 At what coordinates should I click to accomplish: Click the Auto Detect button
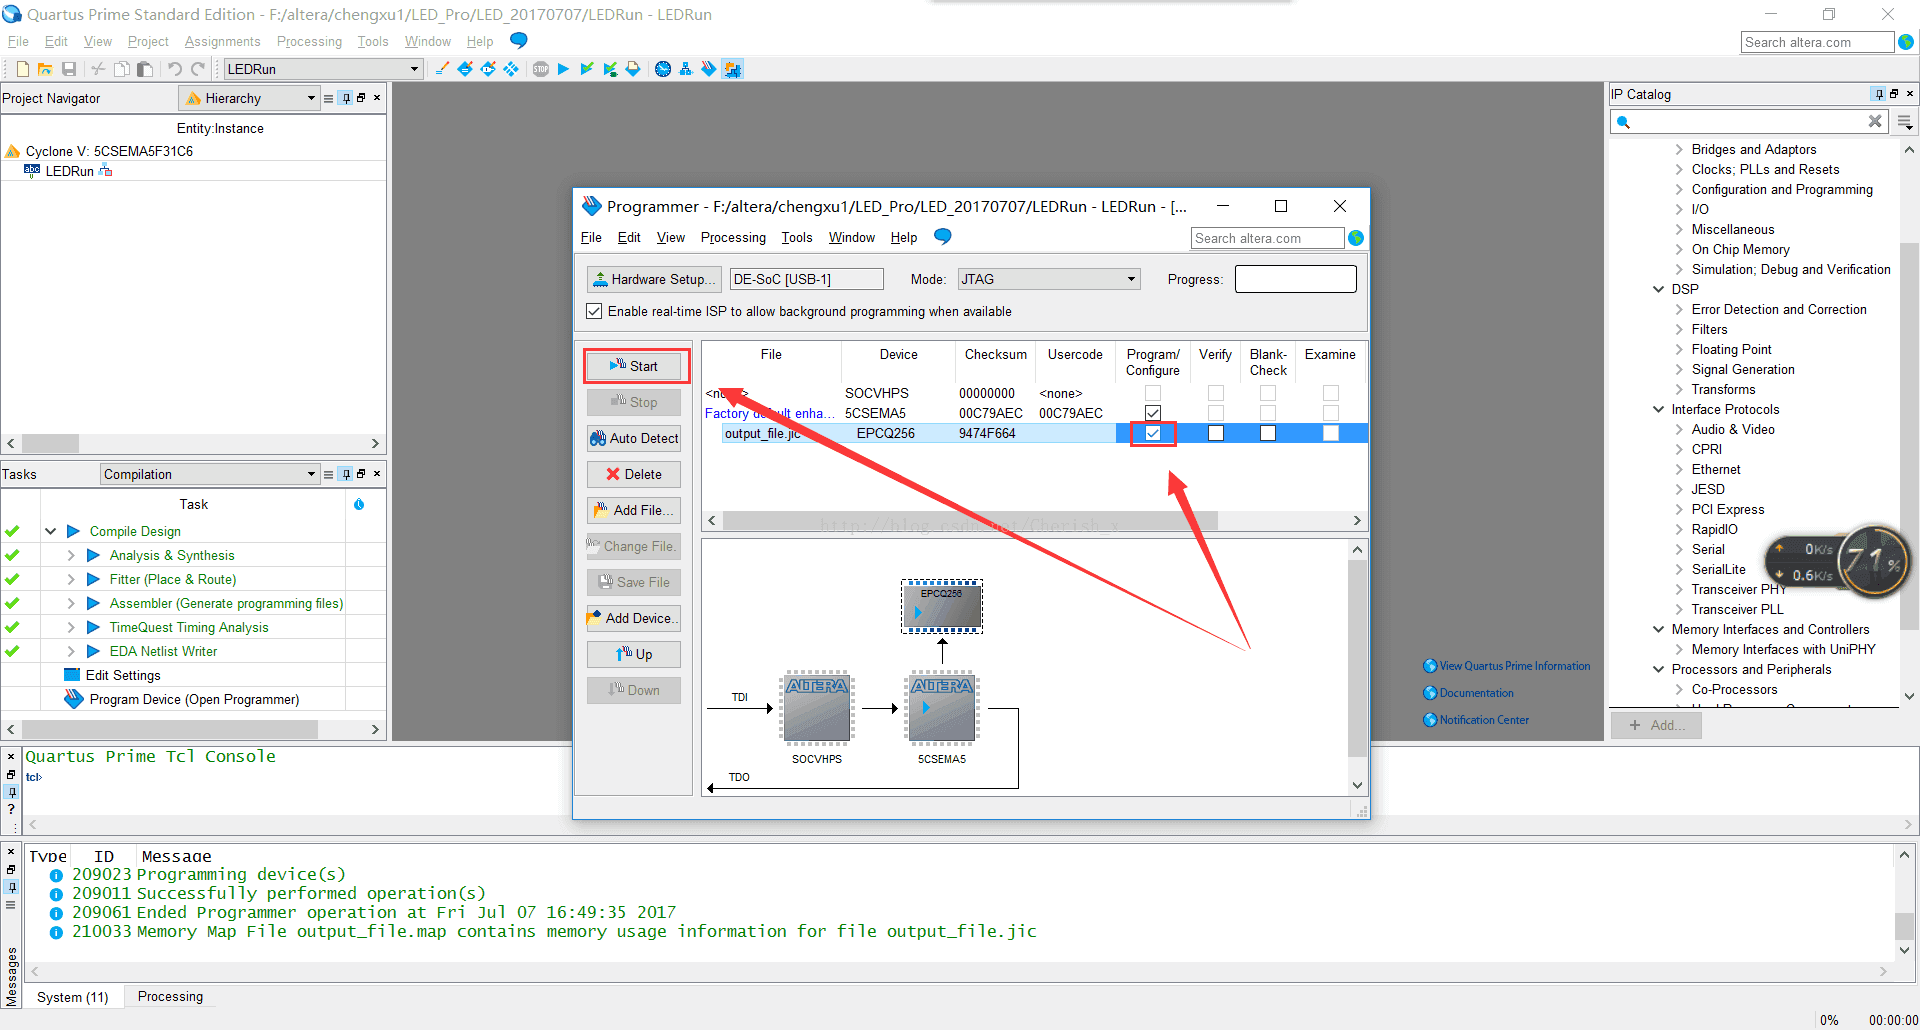[634, 438]
